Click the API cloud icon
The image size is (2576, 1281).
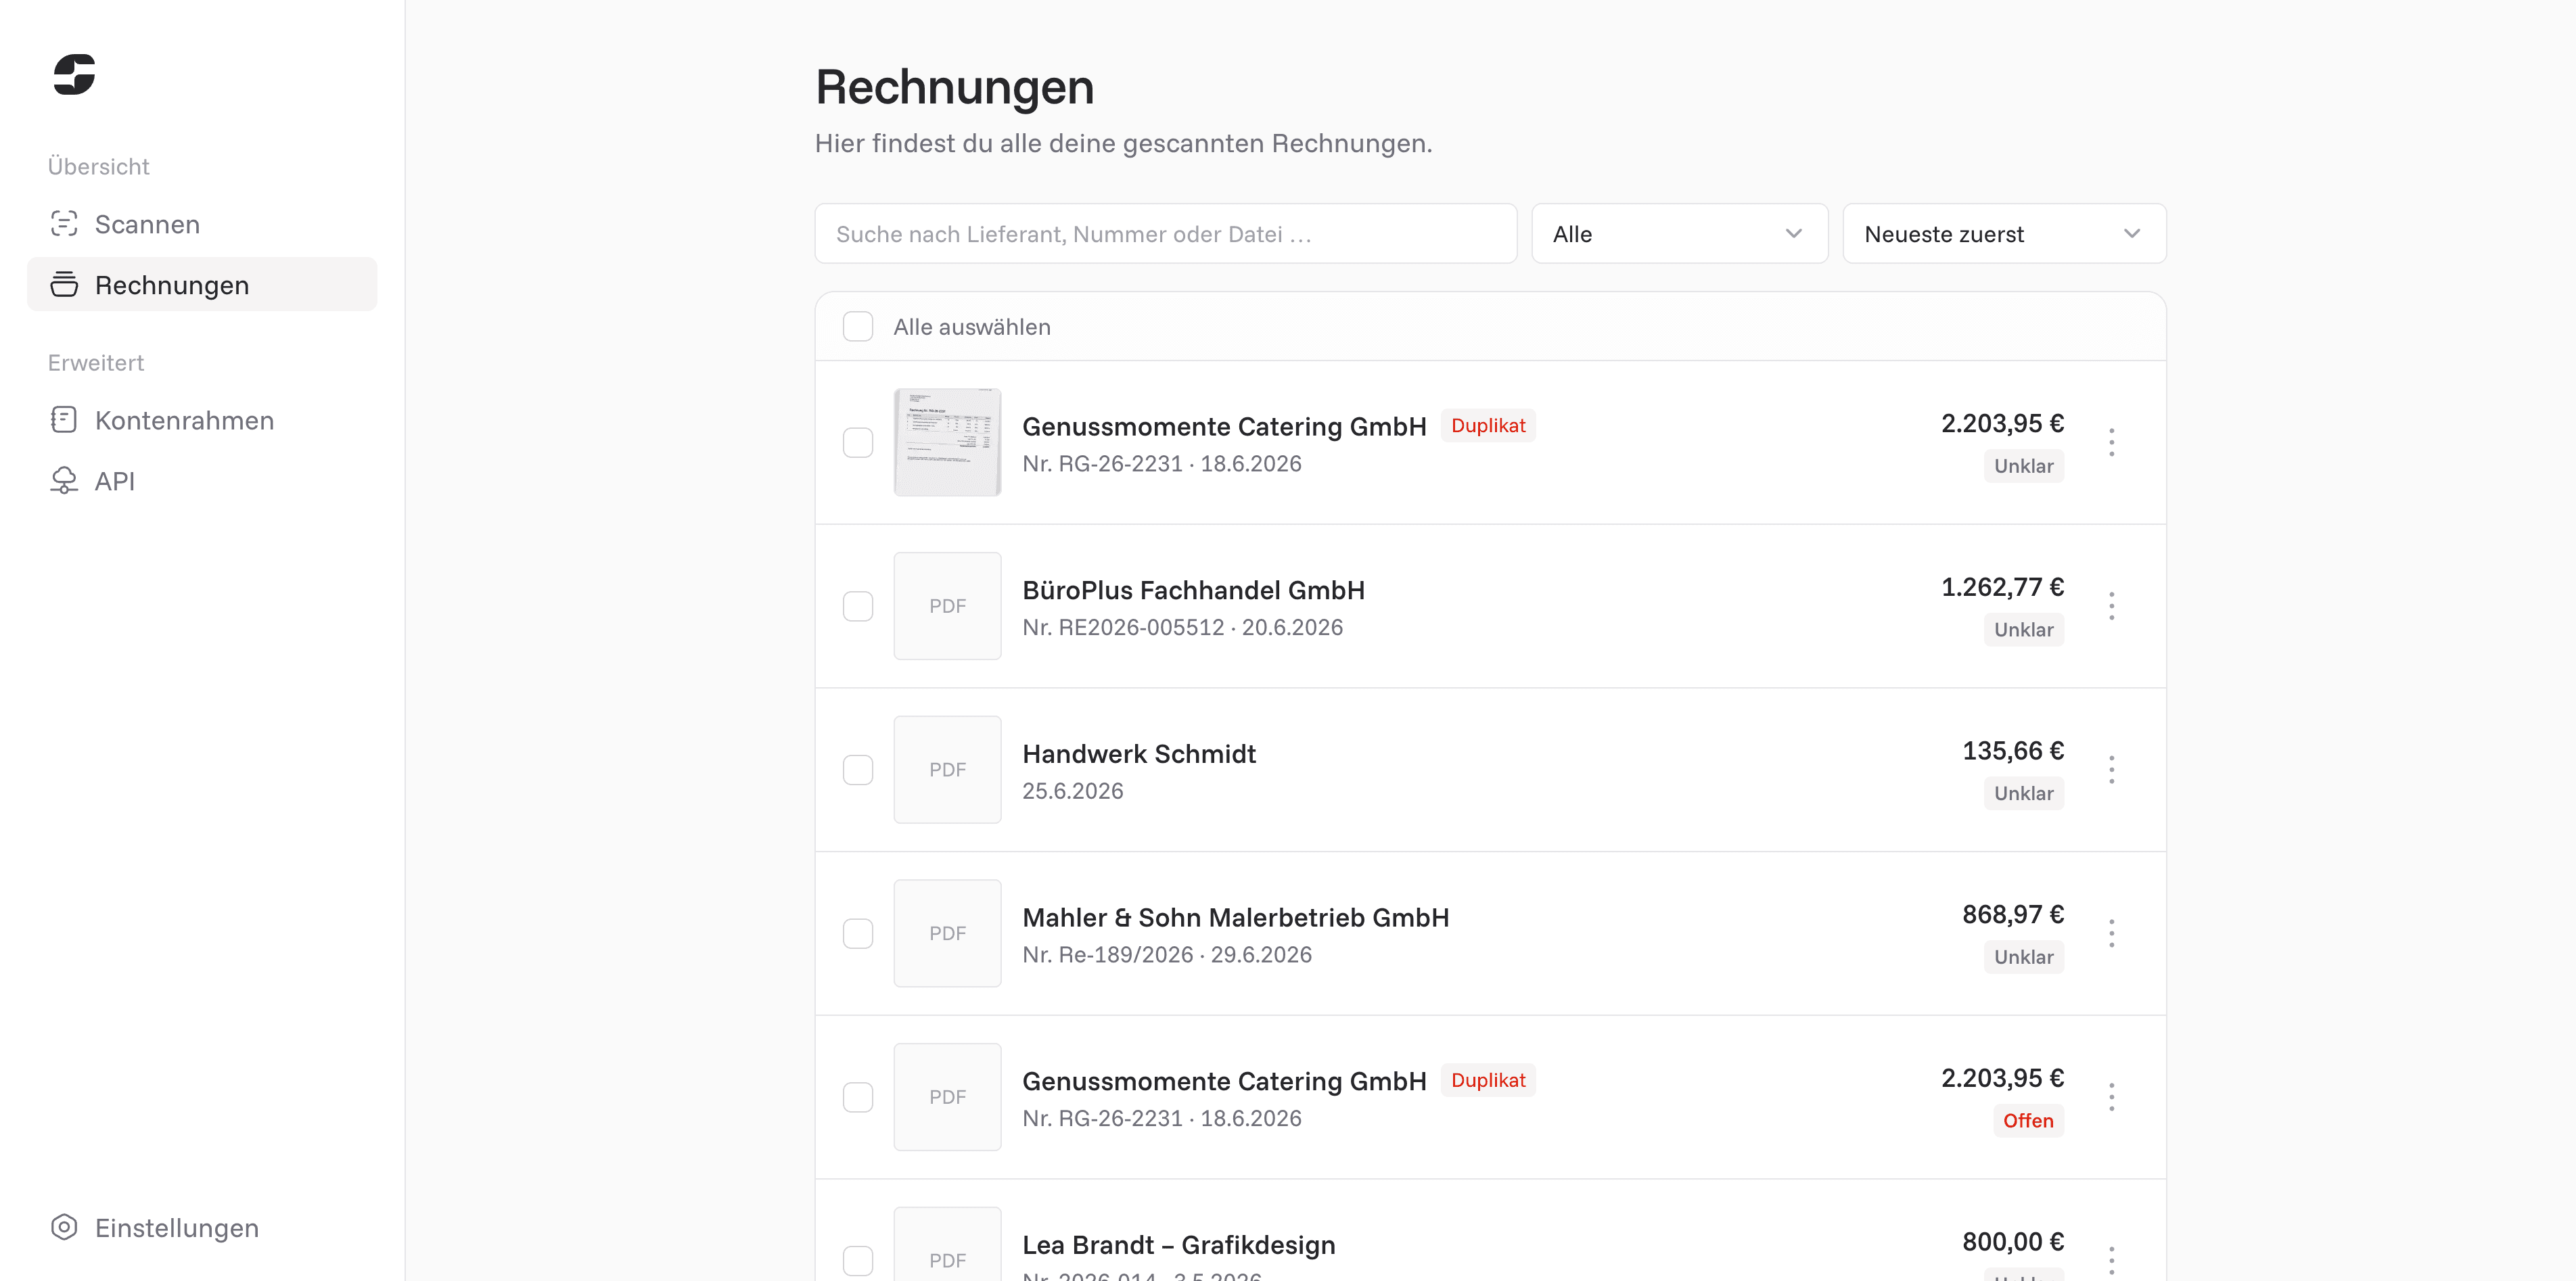coord(64,481)
